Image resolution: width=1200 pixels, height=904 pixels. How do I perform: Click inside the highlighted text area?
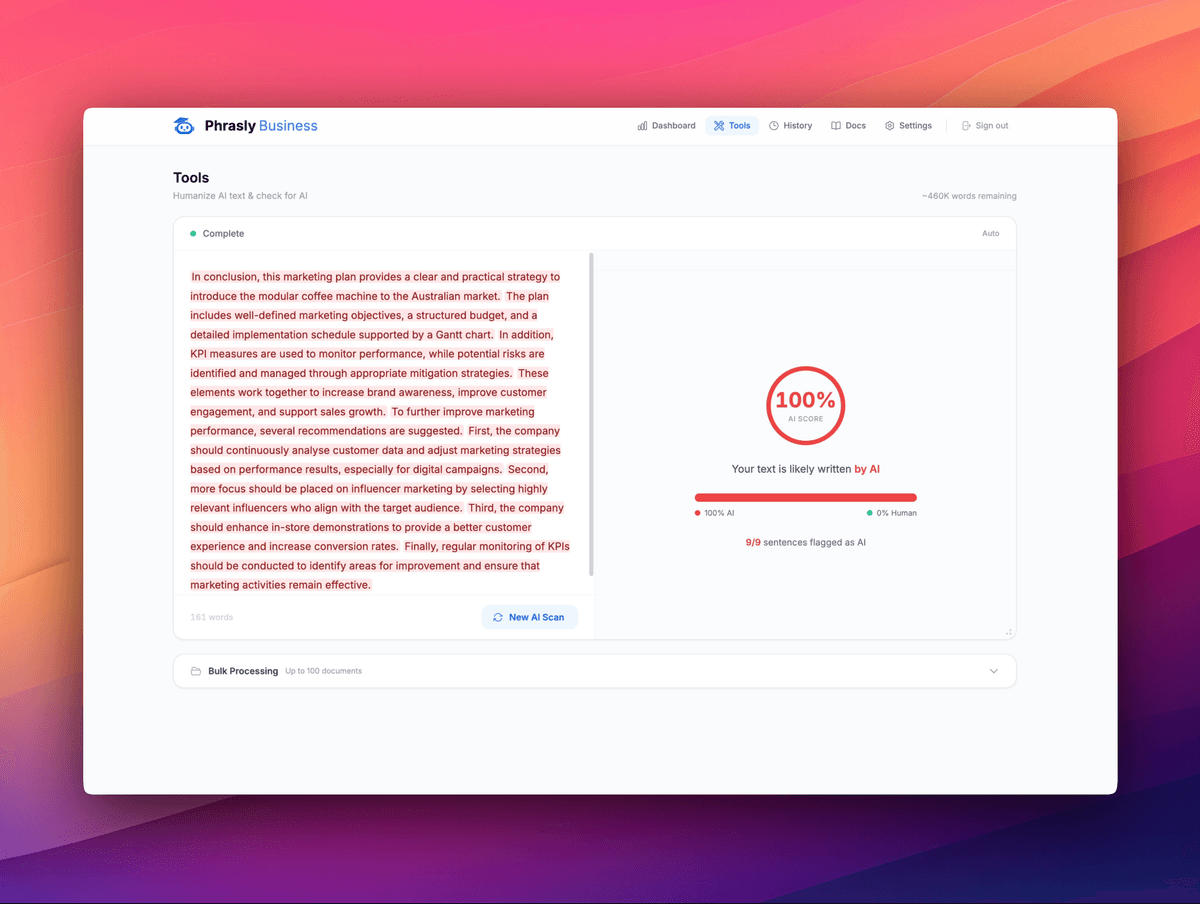(379, 430)
